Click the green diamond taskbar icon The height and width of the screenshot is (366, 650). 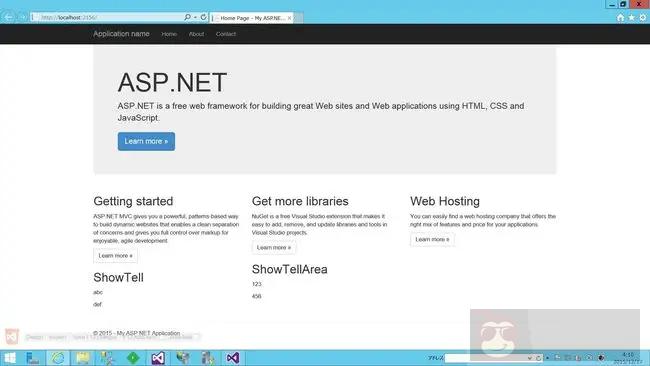tap(133, 358)
